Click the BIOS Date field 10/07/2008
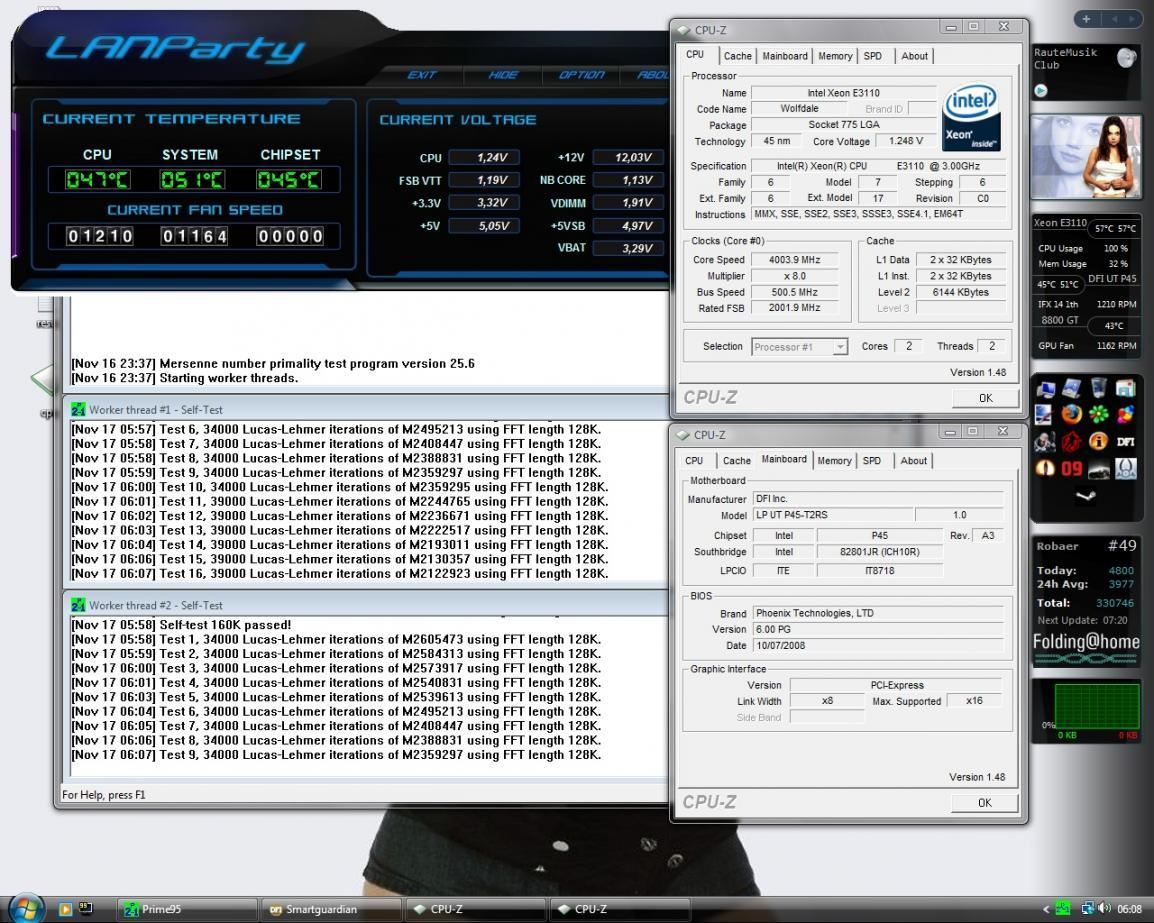Viewport: 1154px width, 923px height. click(879, 646)
